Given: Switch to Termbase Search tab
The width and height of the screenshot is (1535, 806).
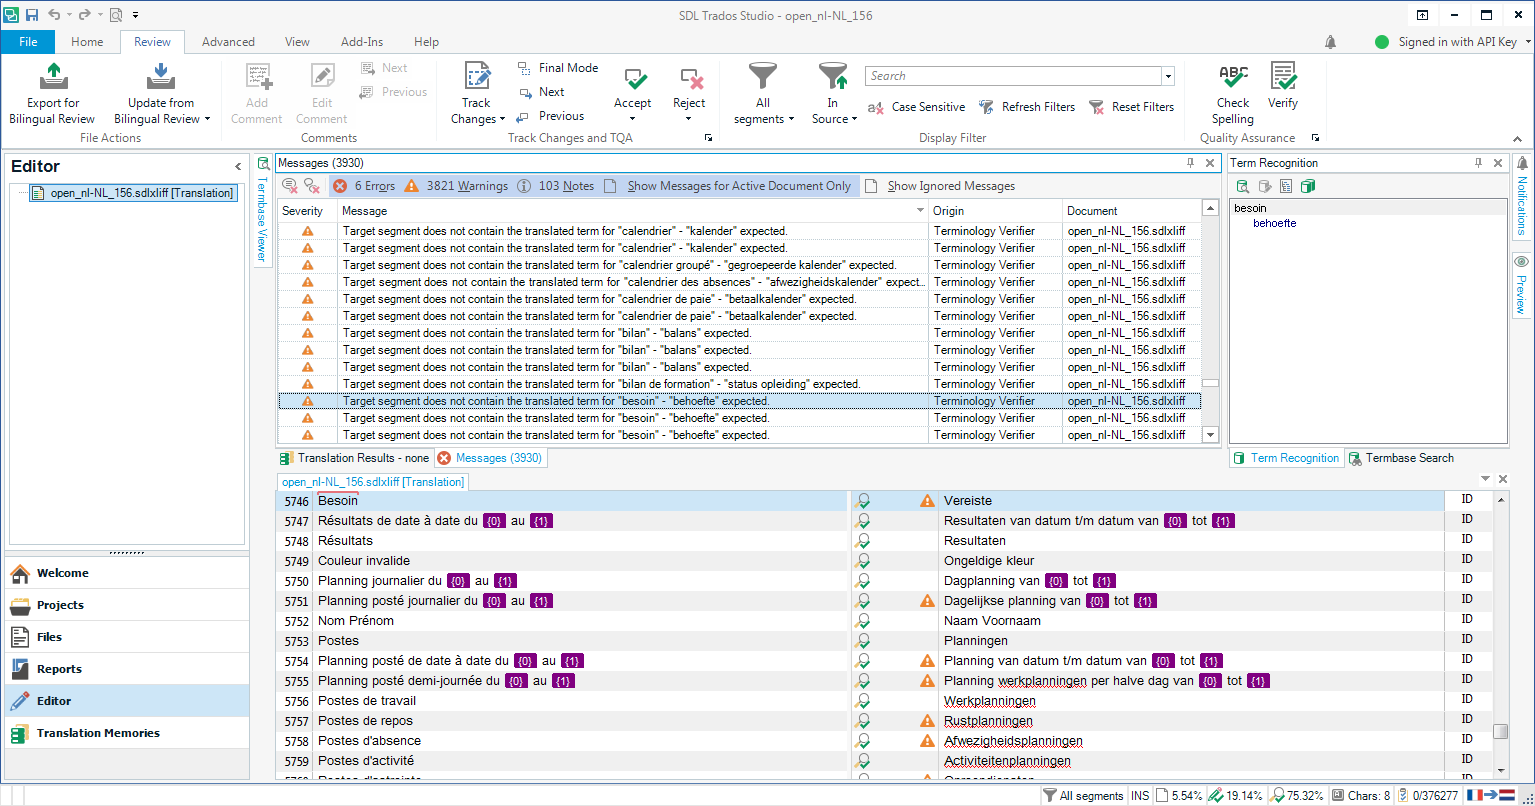Looking at the screenshot, I should pos(1401,458).
